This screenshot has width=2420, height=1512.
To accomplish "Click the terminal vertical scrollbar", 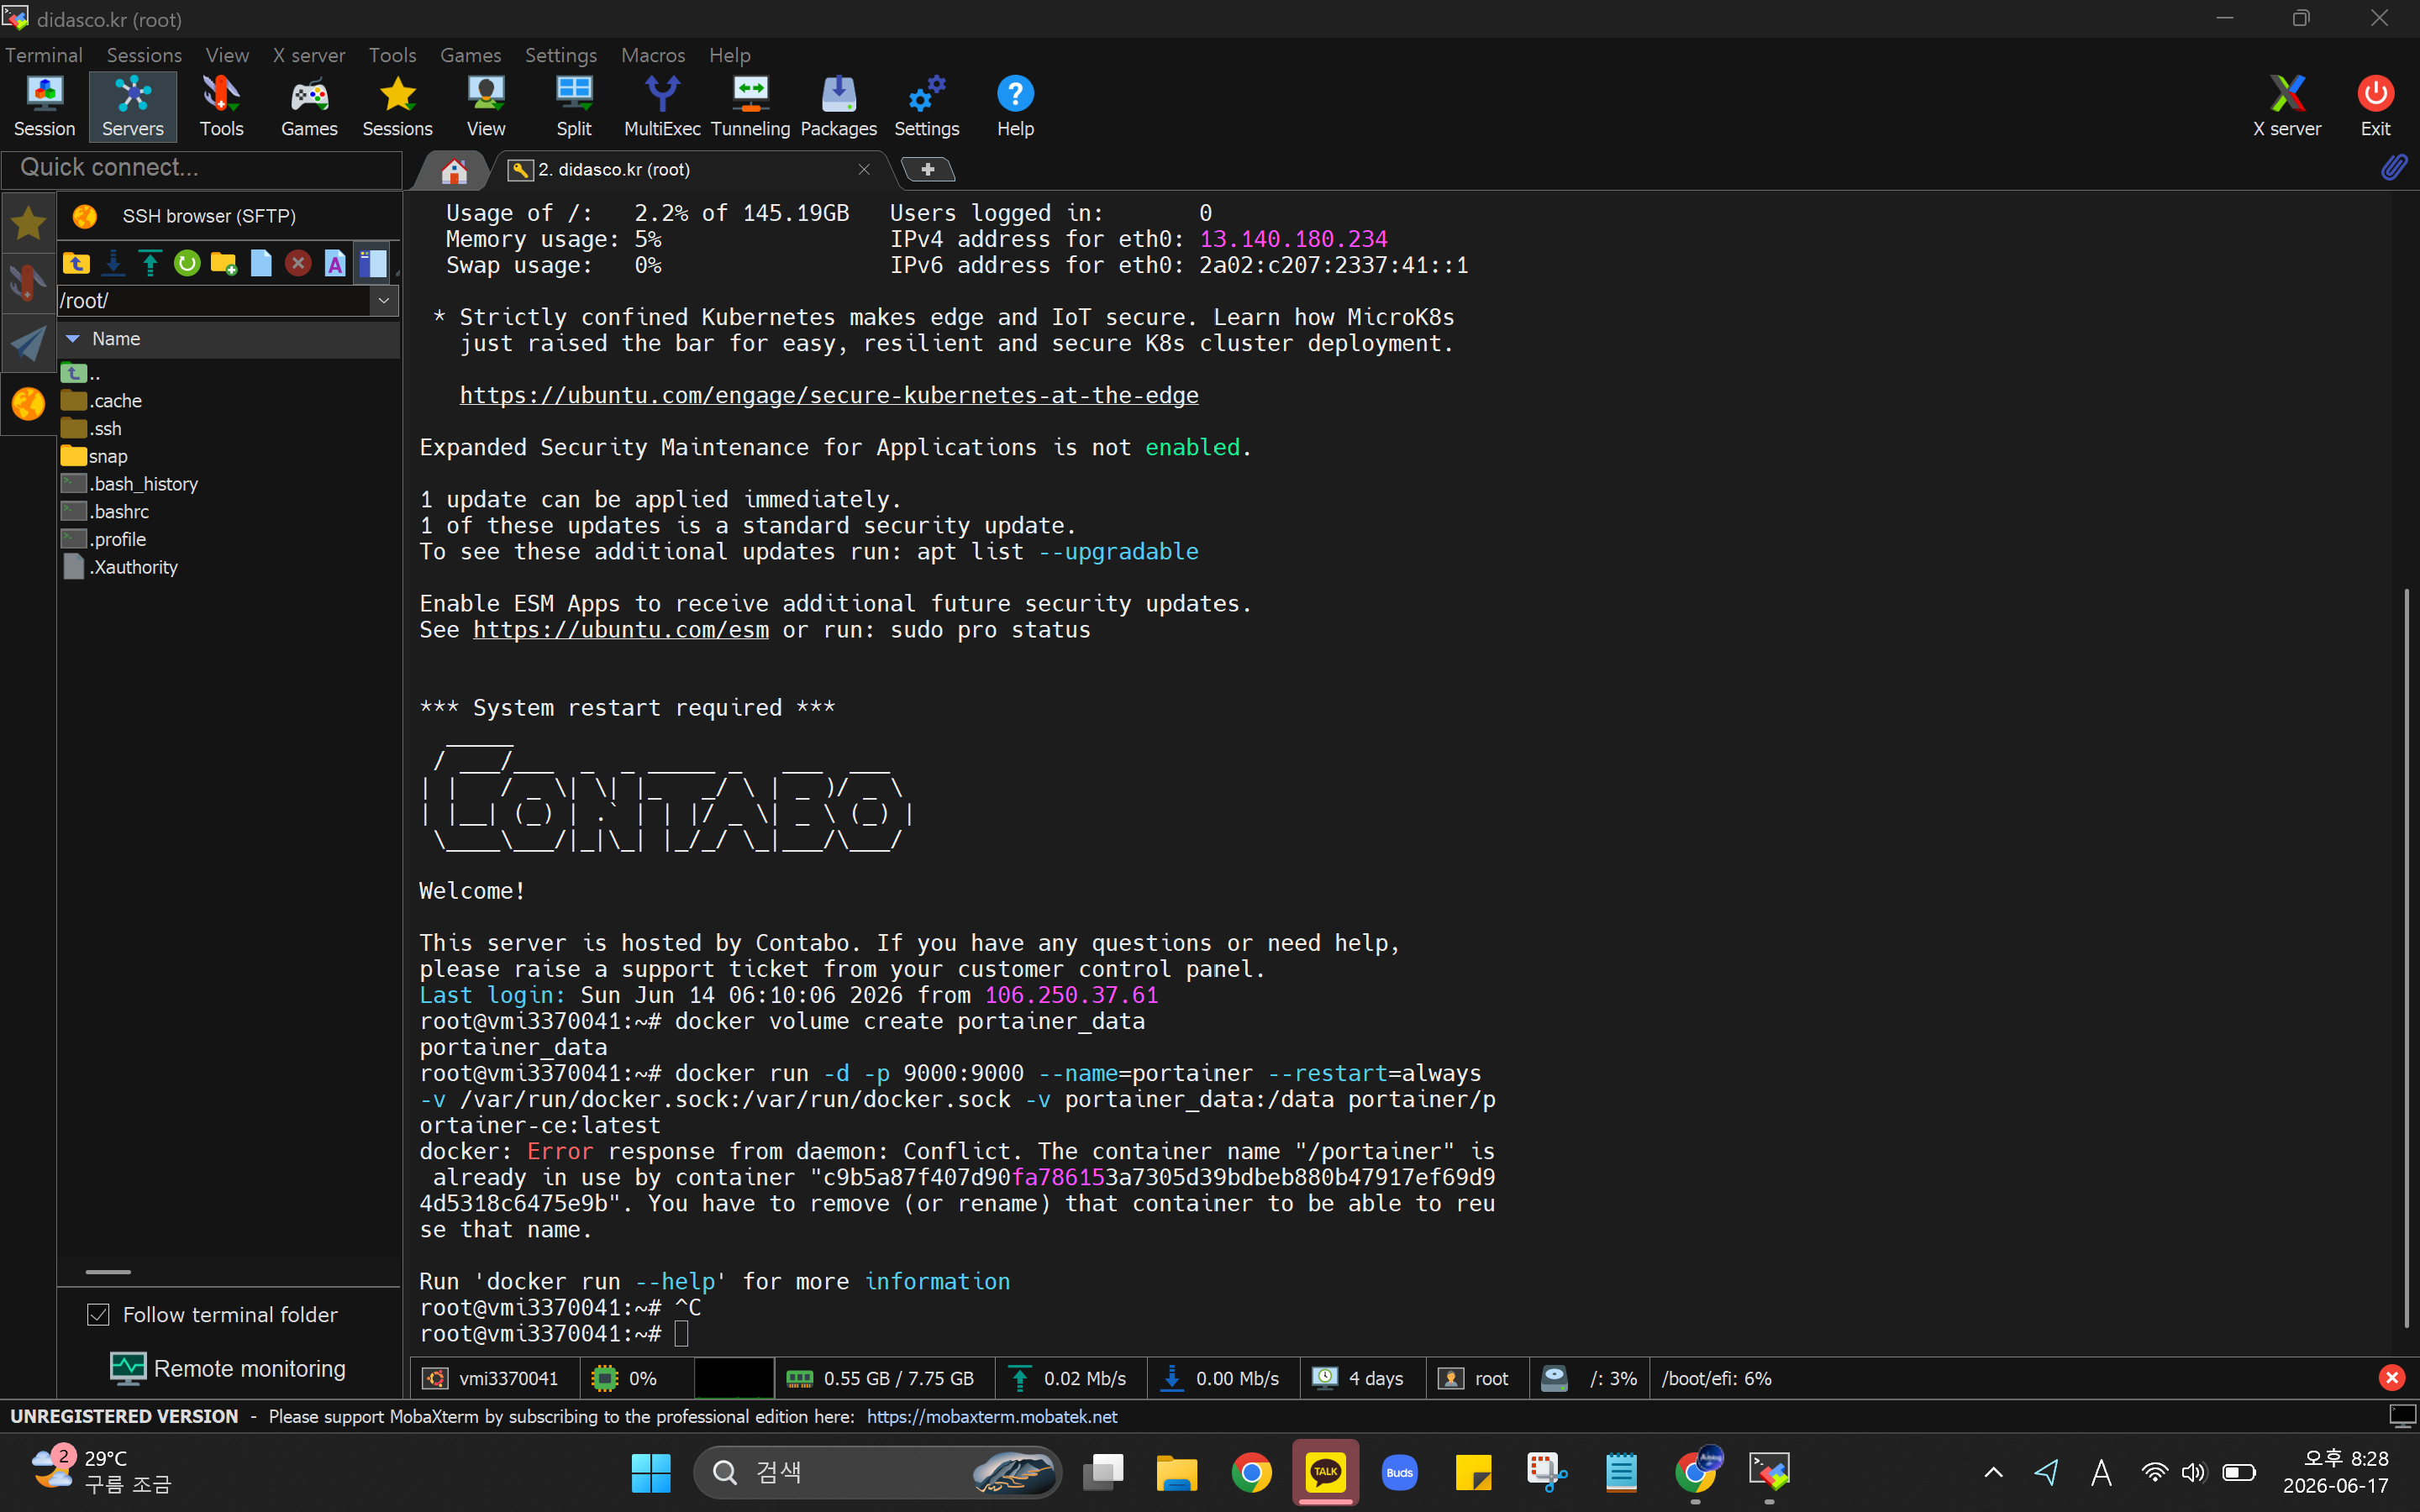I will [2406, 958].
